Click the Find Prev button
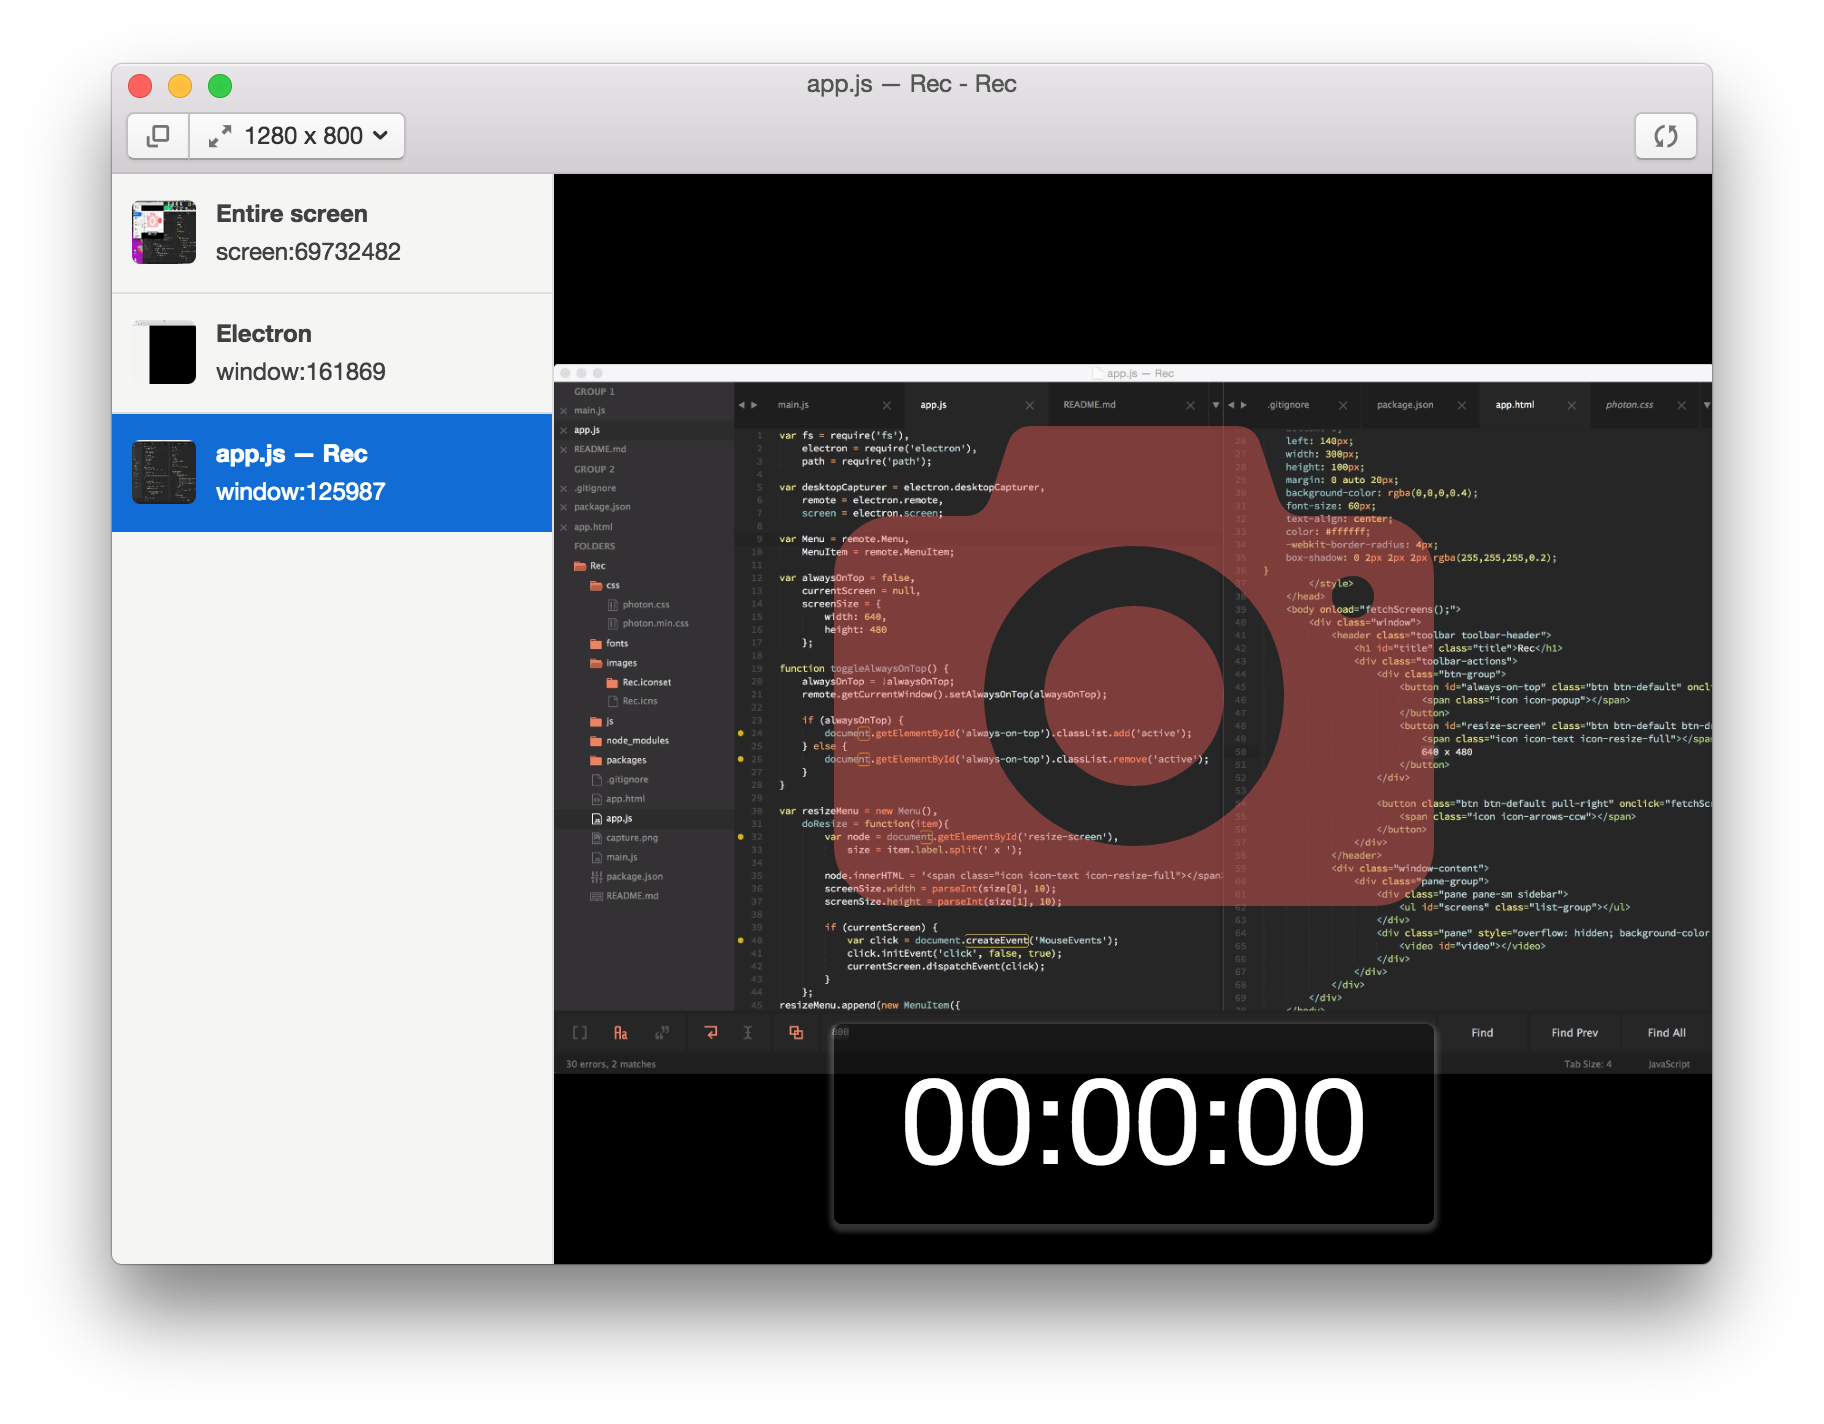 pos(1574,1033)
